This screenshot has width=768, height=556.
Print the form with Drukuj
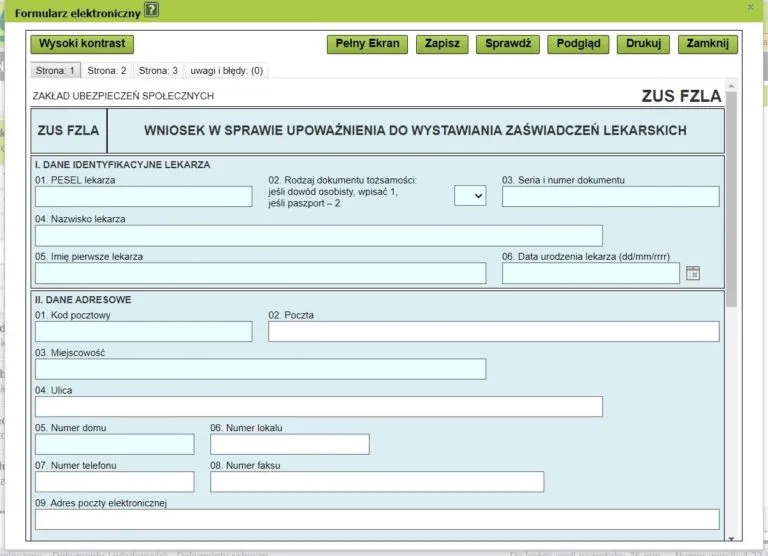(643, 44)
